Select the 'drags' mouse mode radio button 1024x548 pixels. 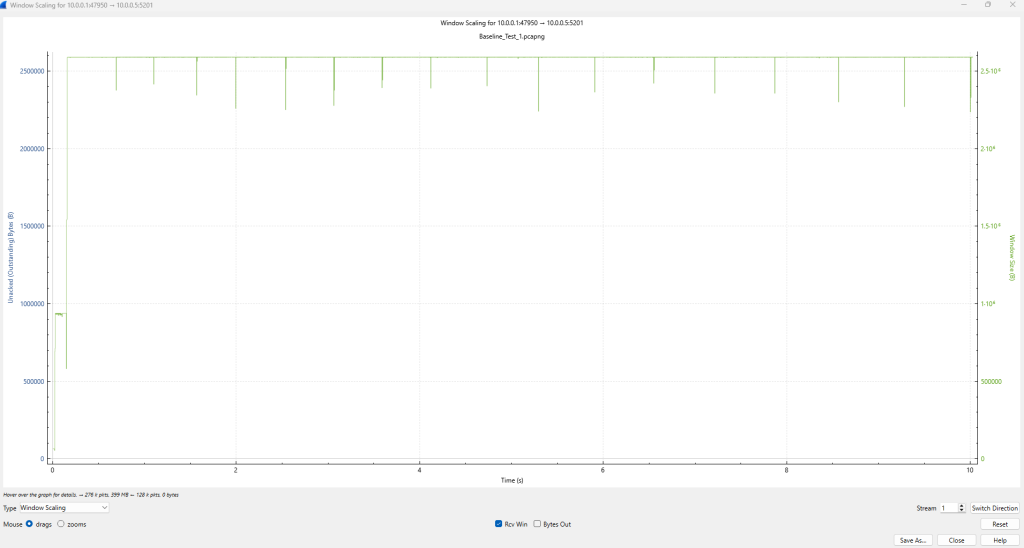tap(29, 524)
